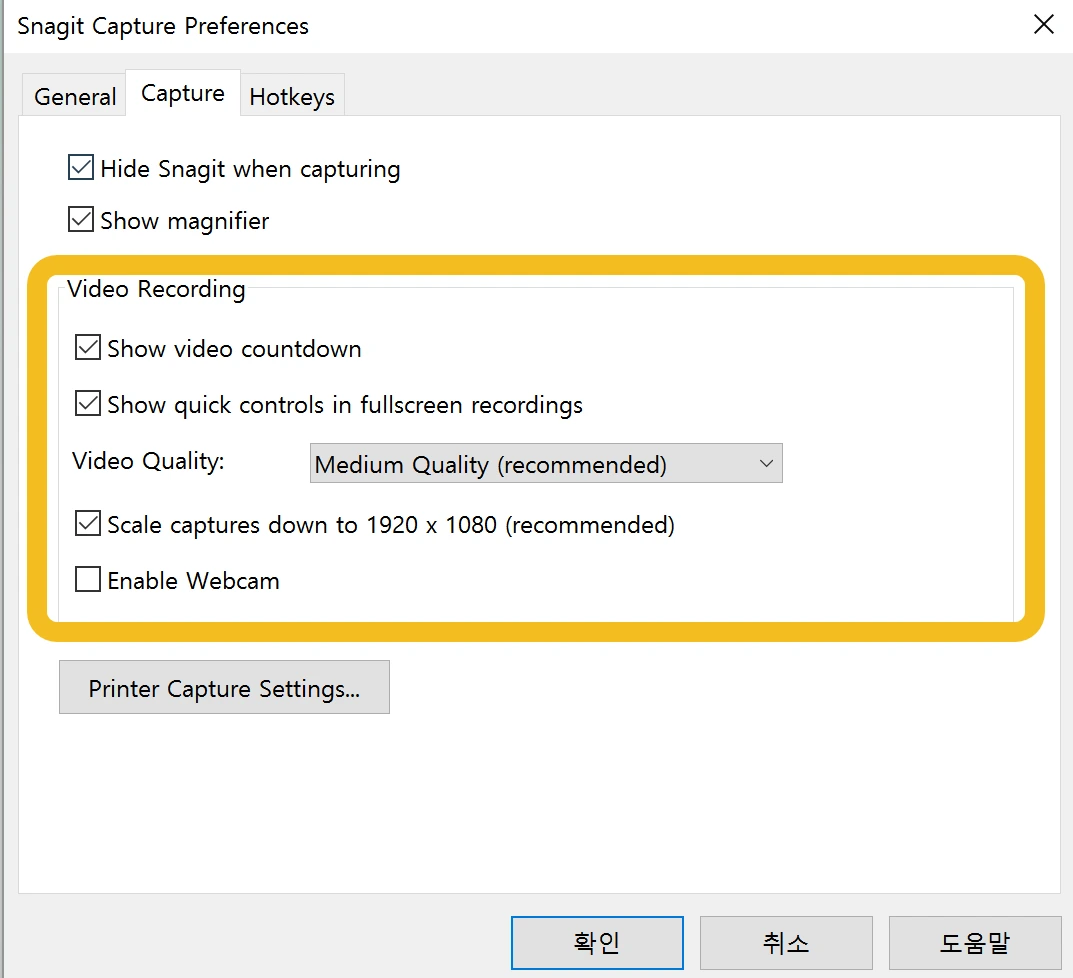Image resolution: width=1073 pixels, height=978 pixels.
Task: Untick the Hide Snagit when capturing checkbox square
Action: [81, 168]
